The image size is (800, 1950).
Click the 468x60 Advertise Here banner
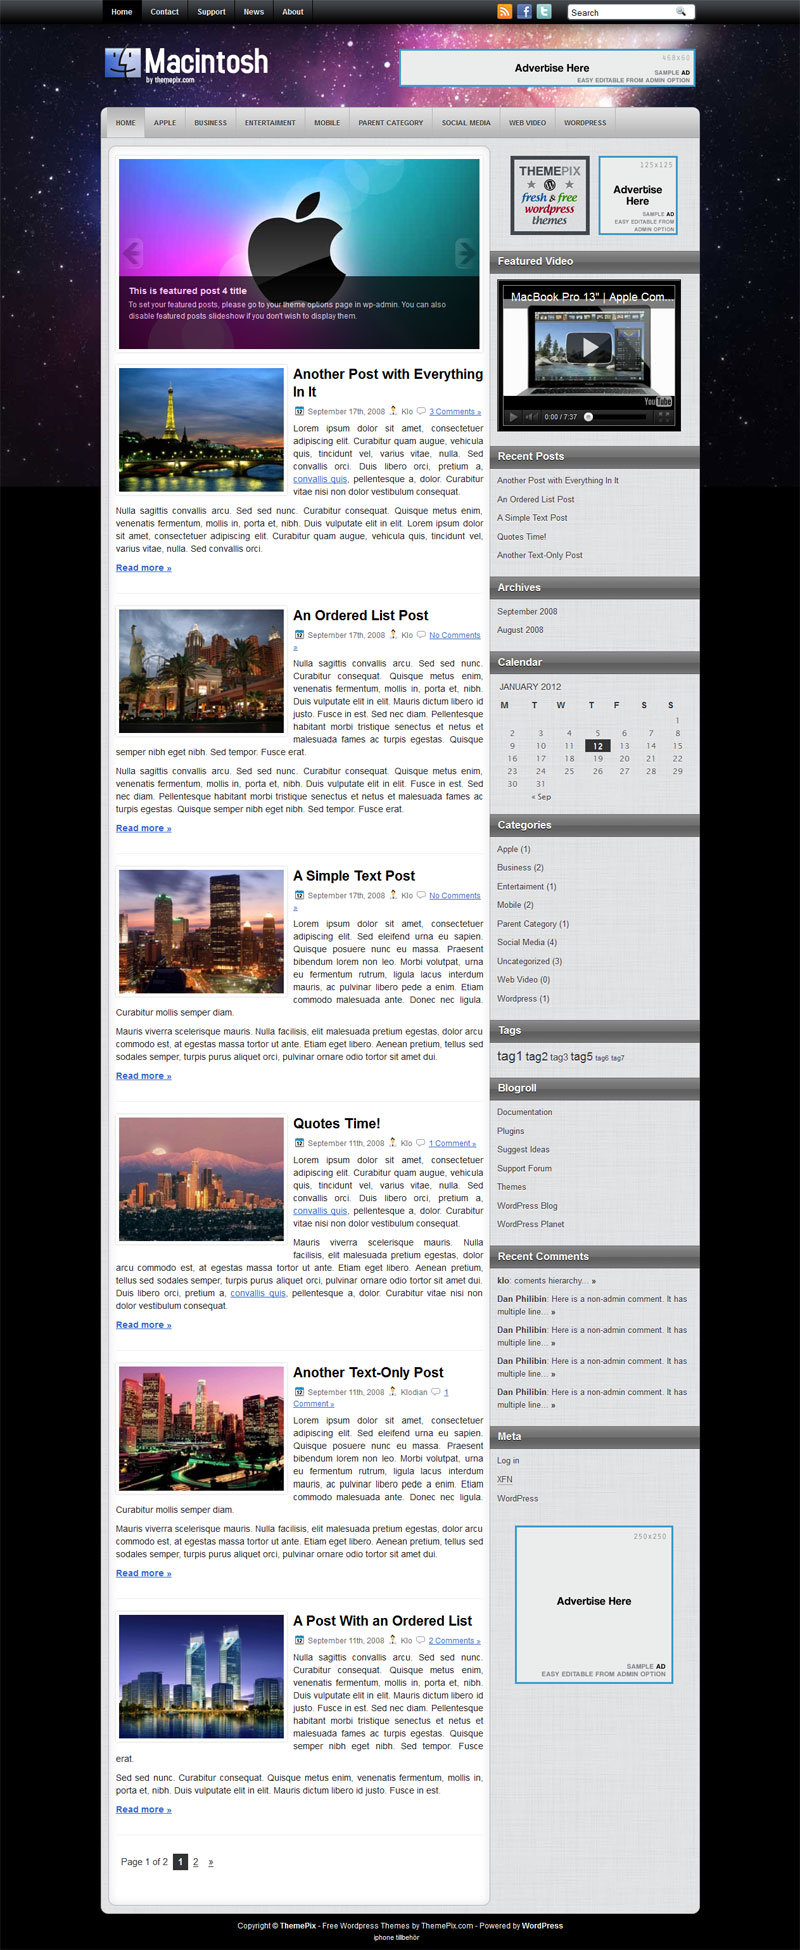[547, 68]
